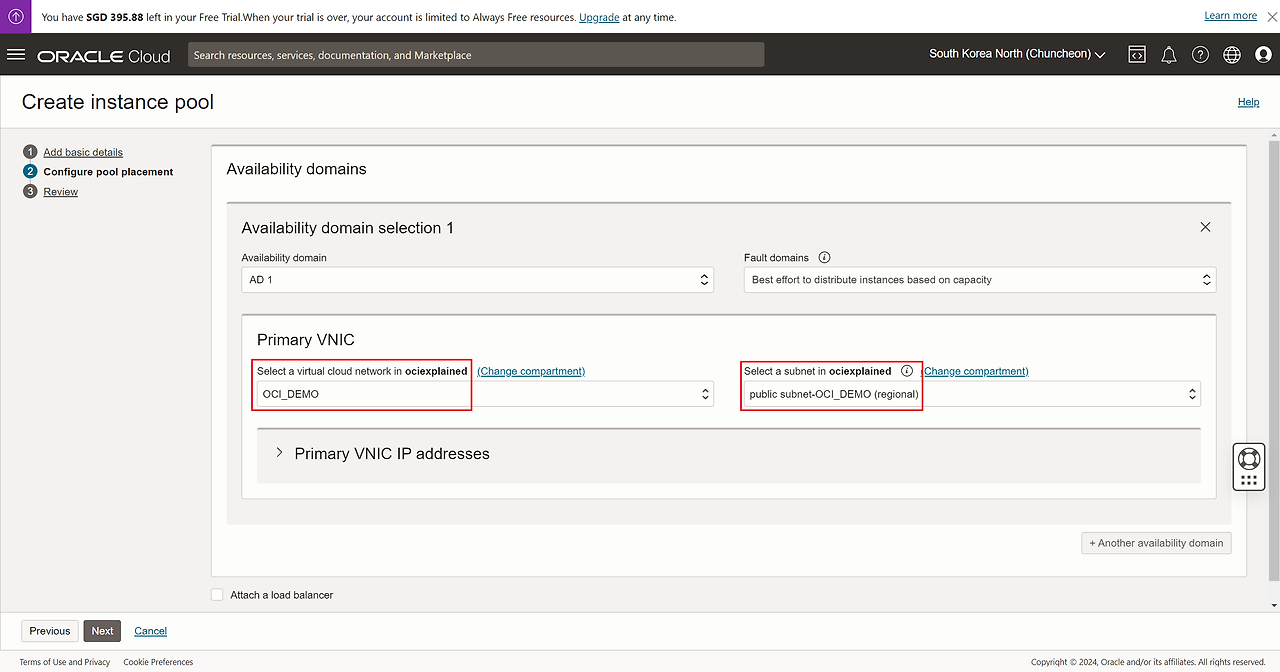Open the user profile avatar menu
Screen dimensions: 1280x672
tap(1263, 55)
